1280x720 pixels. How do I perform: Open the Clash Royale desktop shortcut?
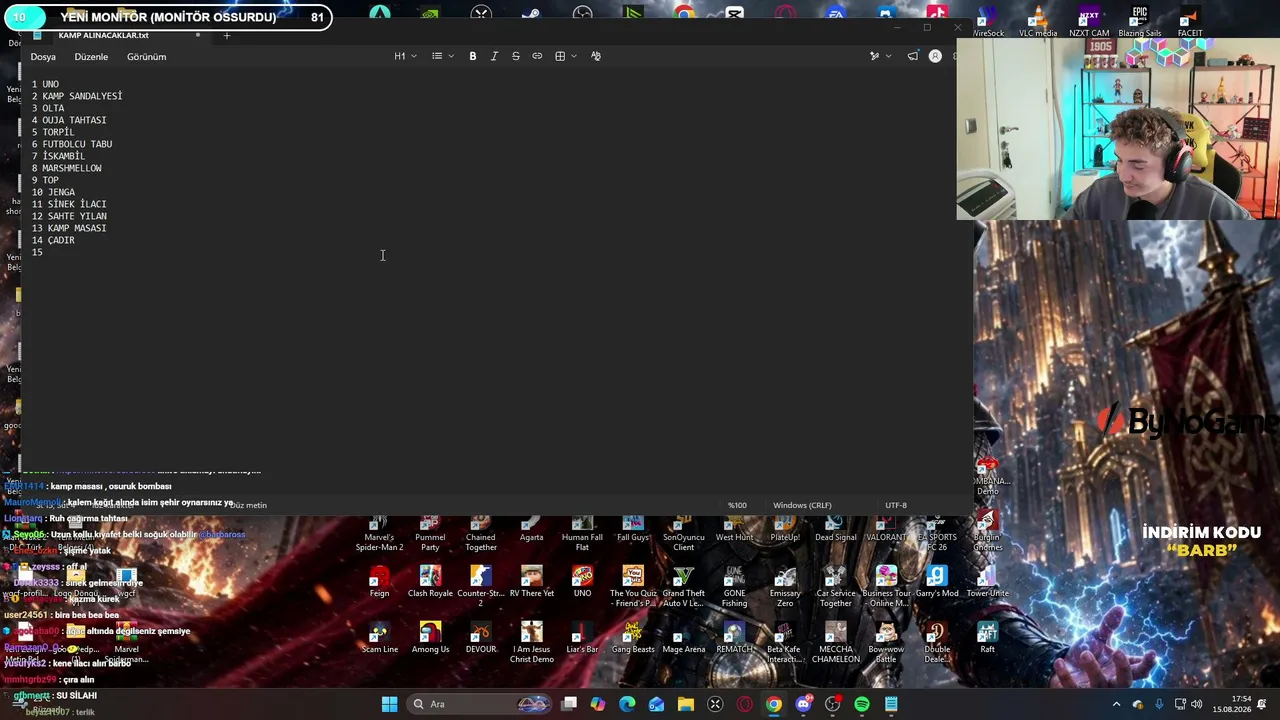[430, 581]
